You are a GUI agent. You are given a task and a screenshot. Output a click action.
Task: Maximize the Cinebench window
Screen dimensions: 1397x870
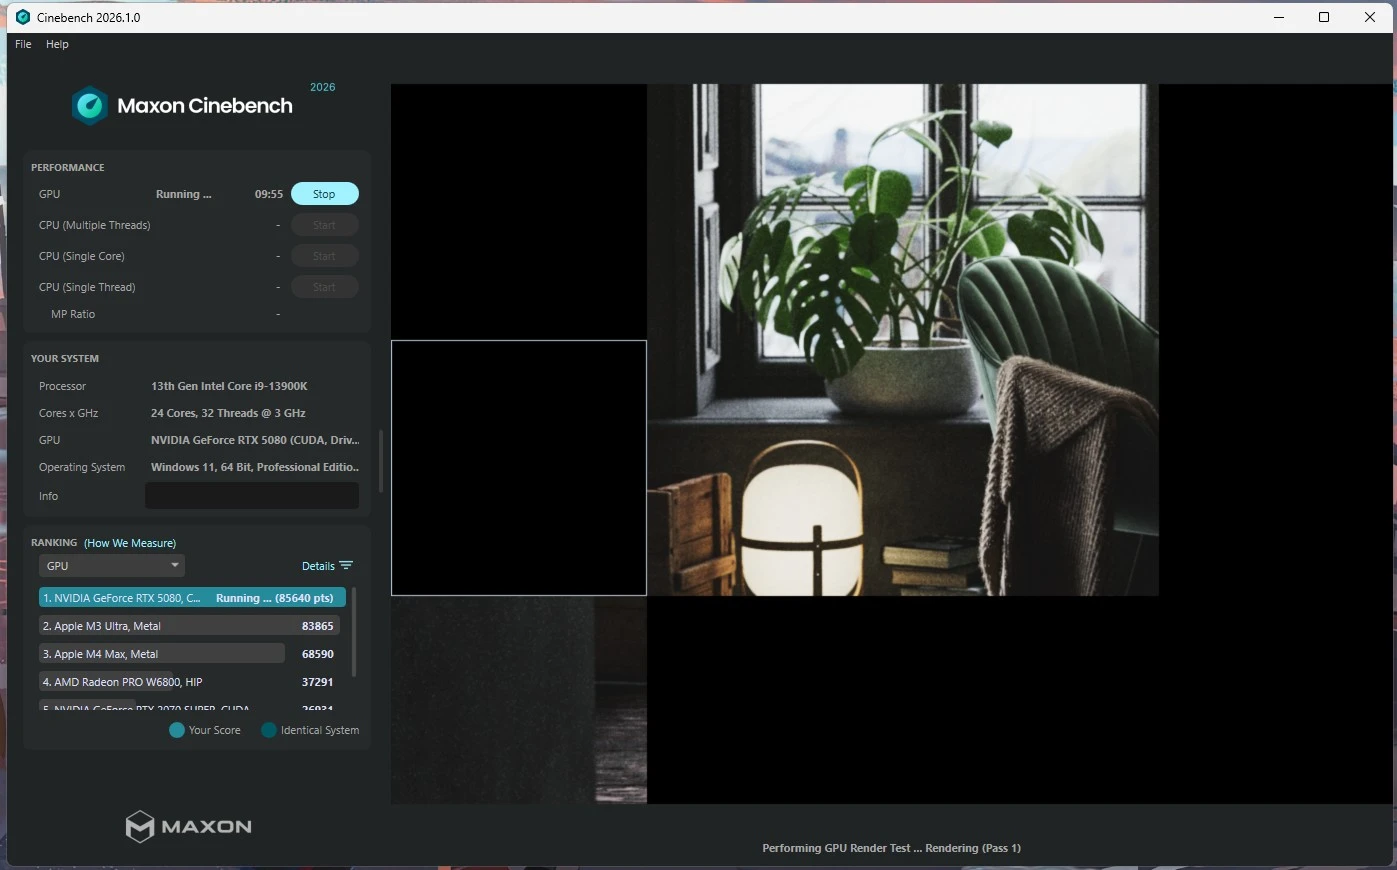click(1323, 17)
